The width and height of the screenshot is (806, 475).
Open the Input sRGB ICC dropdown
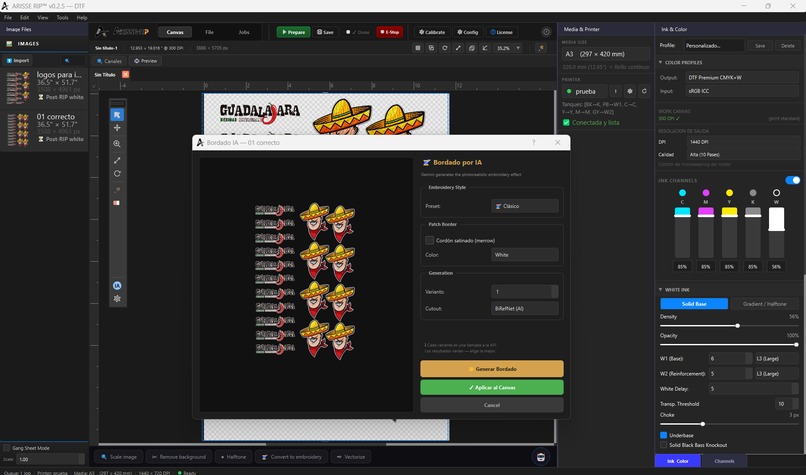click(x=743, y=91)
